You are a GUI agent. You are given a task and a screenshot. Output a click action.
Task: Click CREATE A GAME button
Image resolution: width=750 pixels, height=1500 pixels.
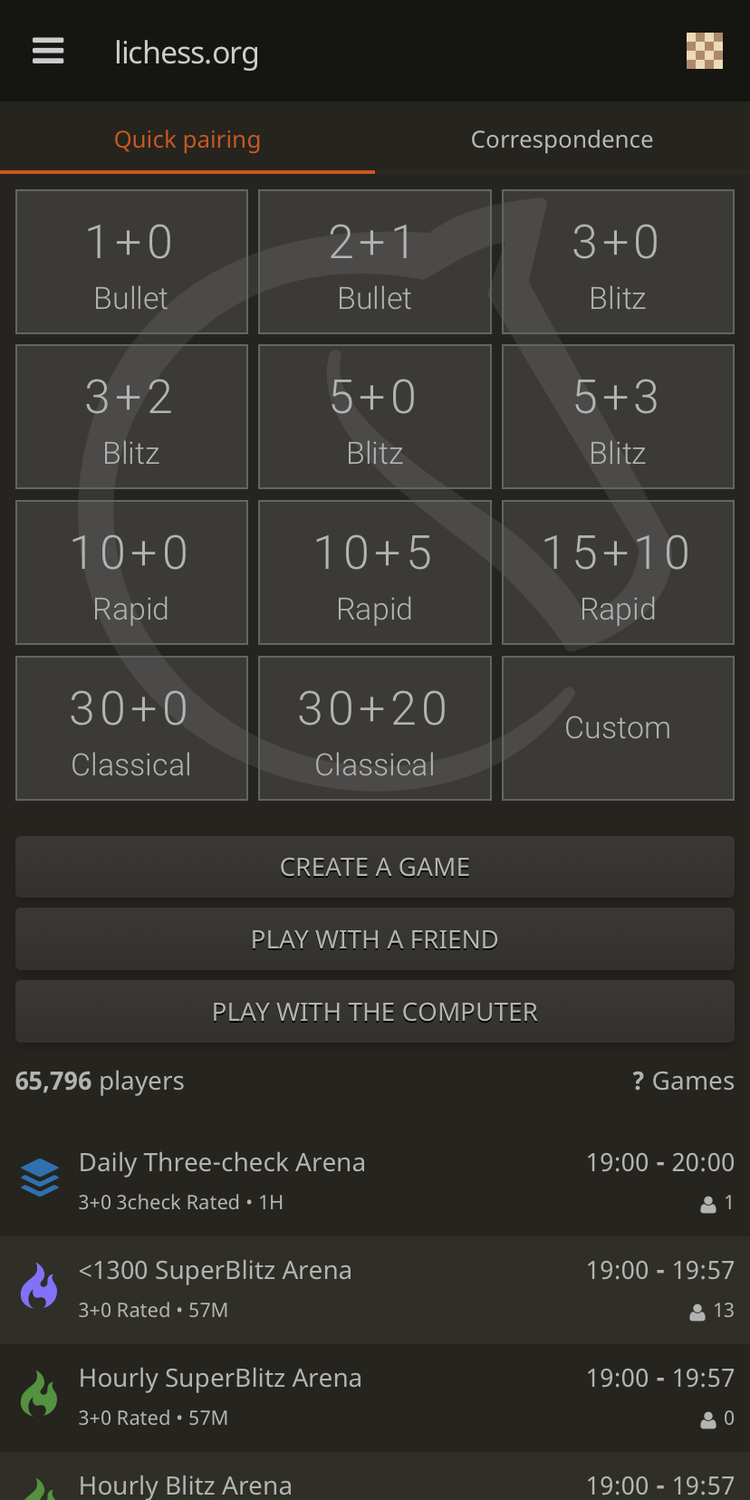pyautogui.click(x=375, y=867)
